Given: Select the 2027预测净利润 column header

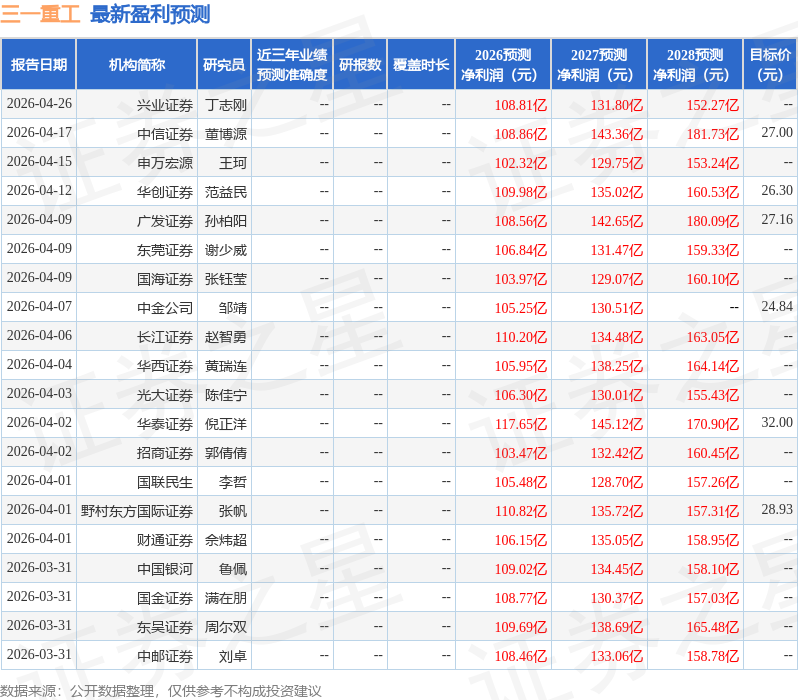Looking at the screenshot, I should tap(599, 65).
